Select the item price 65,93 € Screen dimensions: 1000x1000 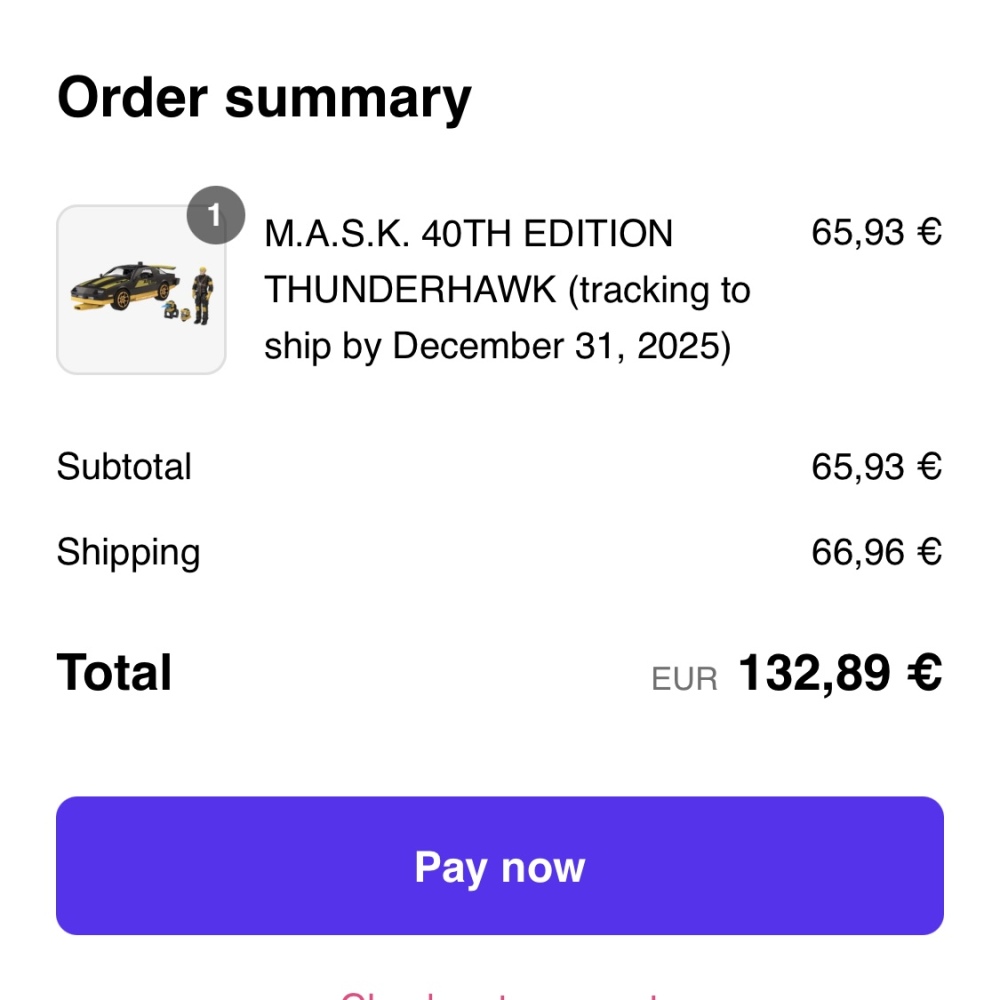click(x=876, y=232)
